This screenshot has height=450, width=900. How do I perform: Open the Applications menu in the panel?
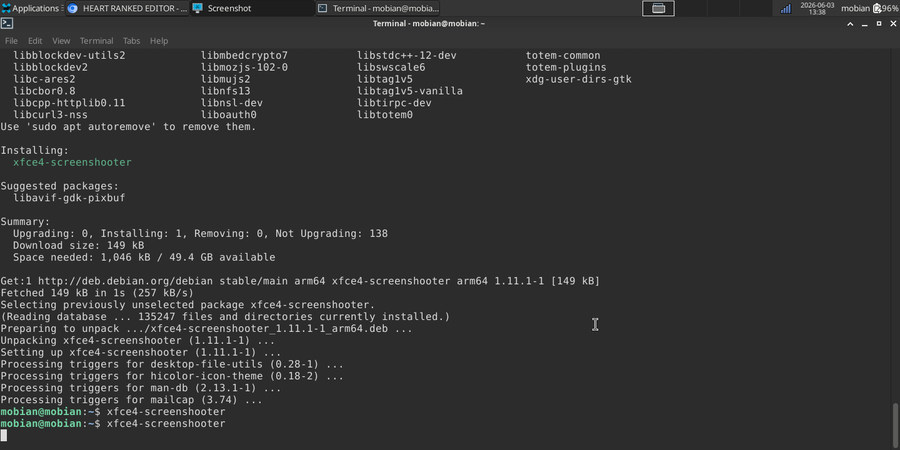pyautogui.click(x=32, y=8)
